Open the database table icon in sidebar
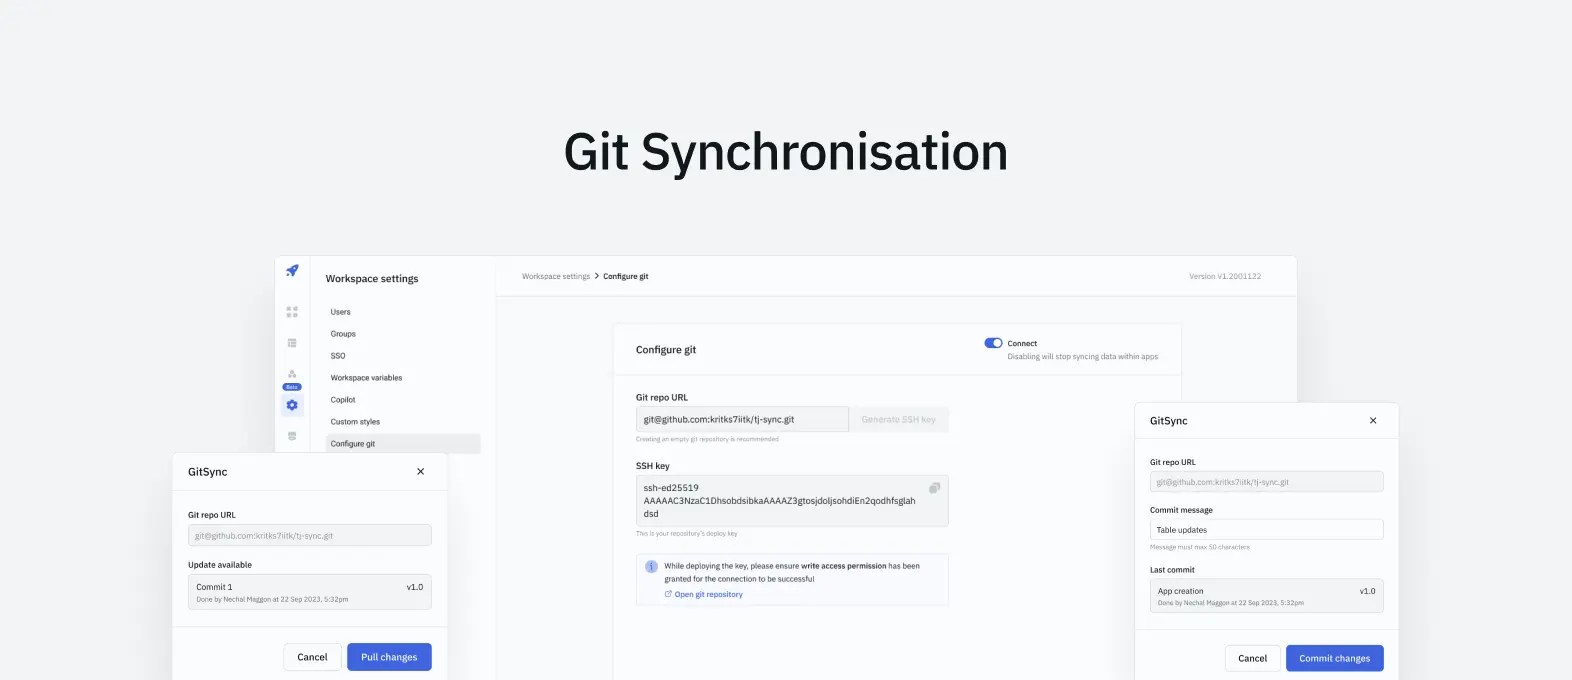The width and height of the screenshot is (1572, 680). [x=292, y=343]
